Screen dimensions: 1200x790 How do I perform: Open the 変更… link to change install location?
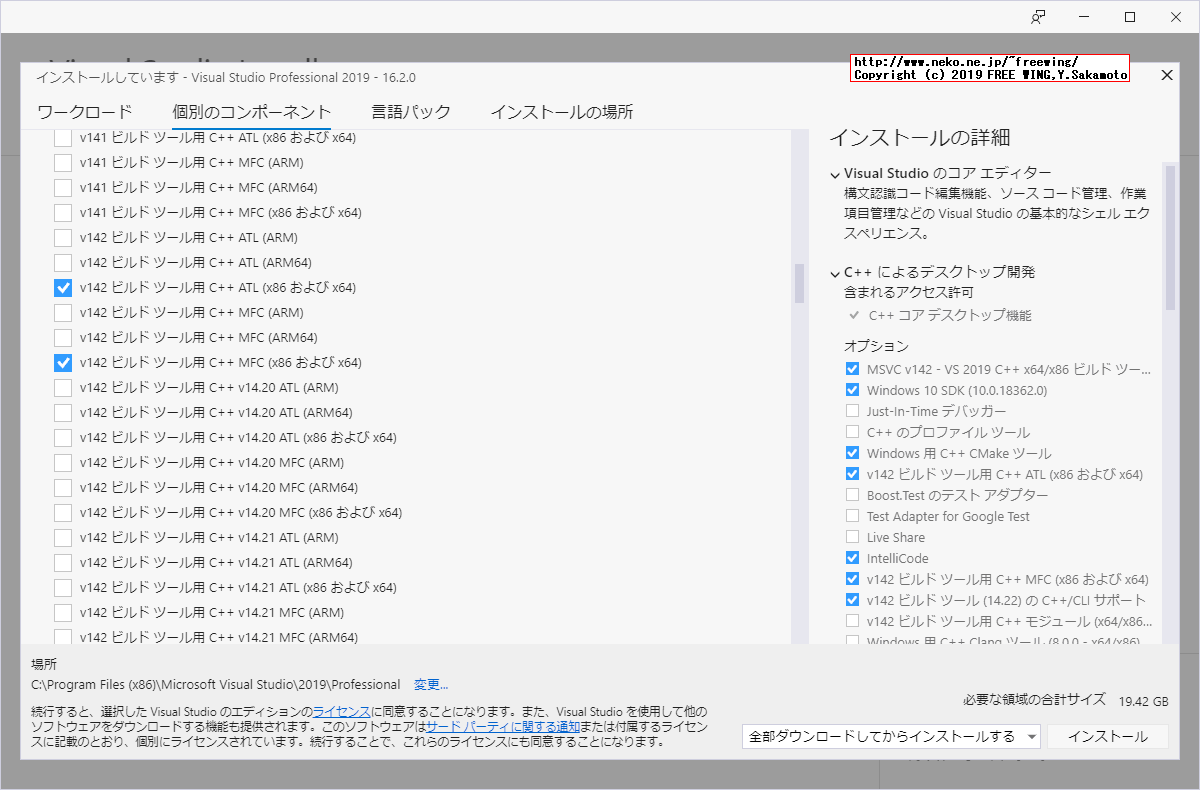(431, 684)
